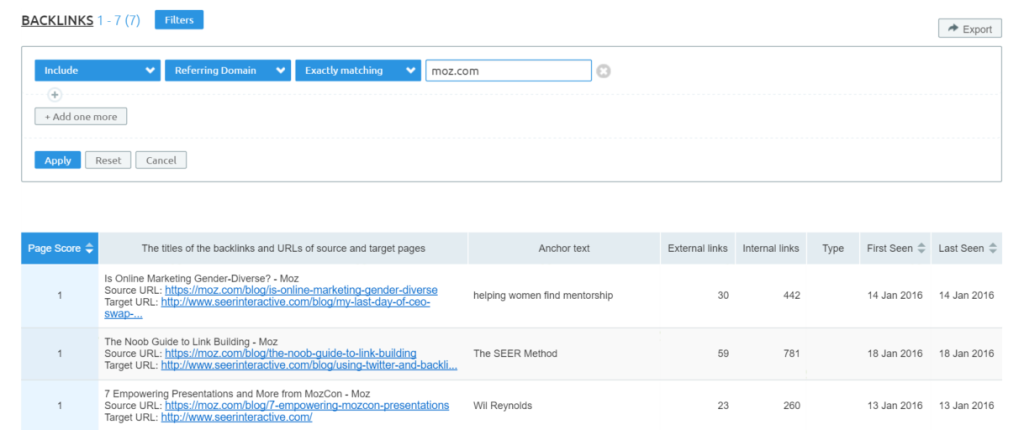The height and width of the screenshot is (430, 1024).
Task: Open the Referring Domain dropdown
Action: pos(227,71)
